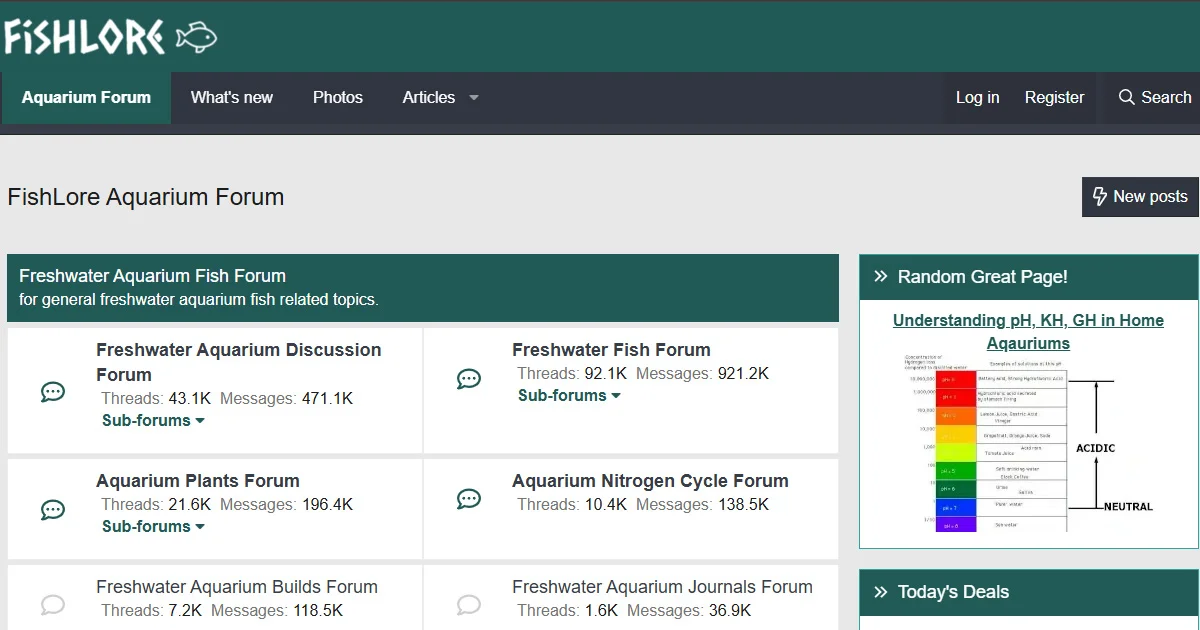Screen dimensions: 1200x630
Task: Open the Freshwater Aquarium Discussion Forum title
Action: (x=239, y=362)
